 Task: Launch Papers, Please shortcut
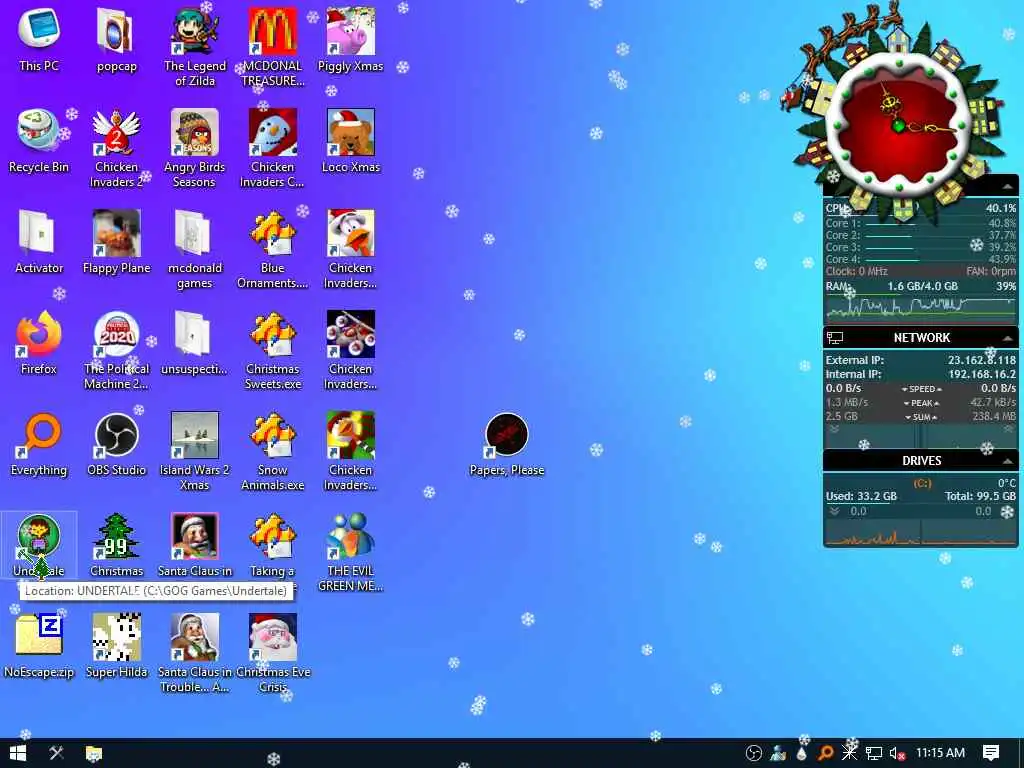(x=507, y=443)
